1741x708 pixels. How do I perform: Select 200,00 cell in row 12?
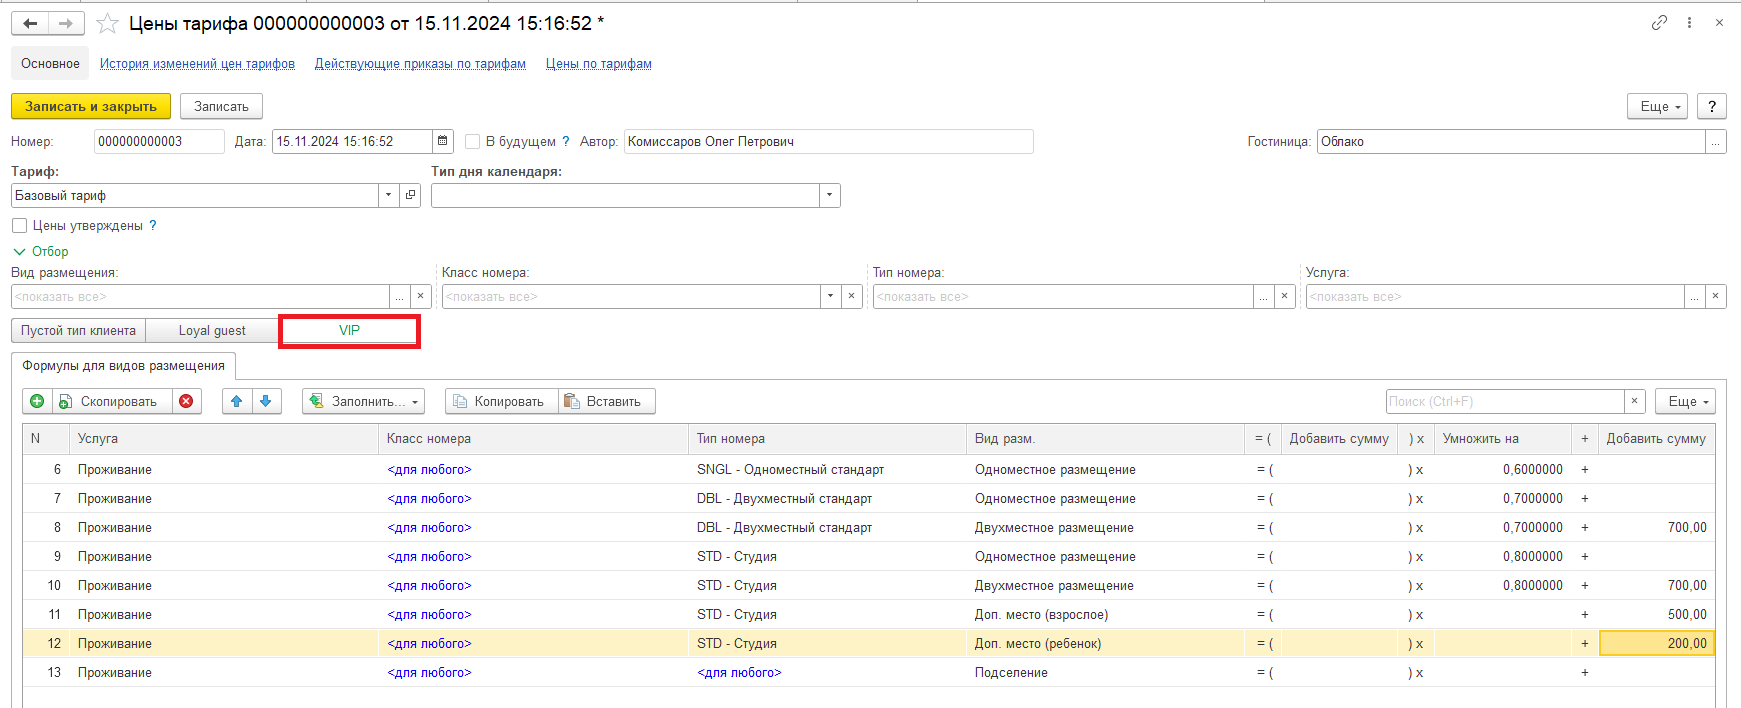(x=1657, y=643)
